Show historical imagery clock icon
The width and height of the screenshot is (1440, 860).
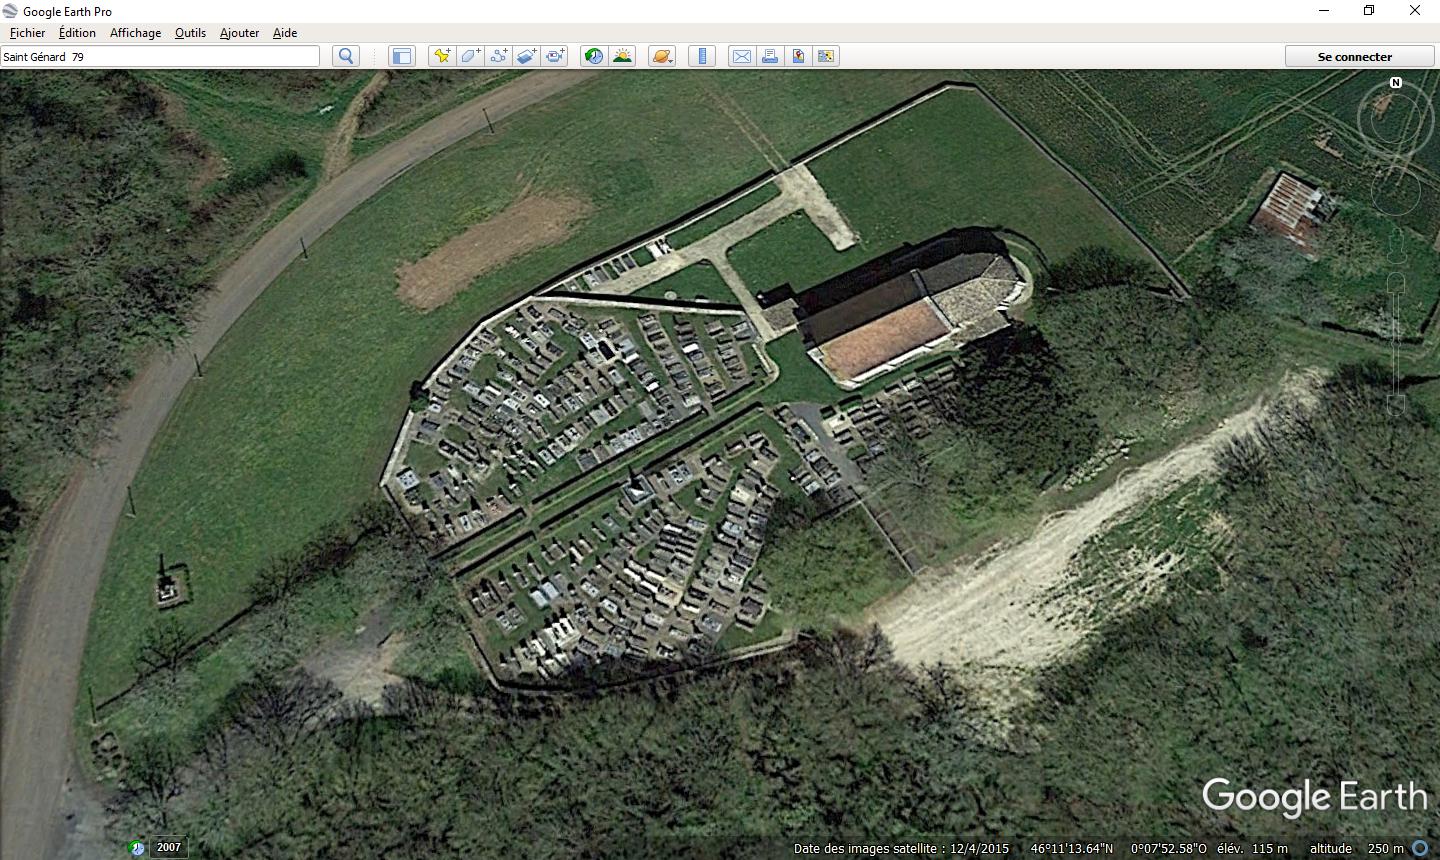pyautogui.click(x=594, y=56)
